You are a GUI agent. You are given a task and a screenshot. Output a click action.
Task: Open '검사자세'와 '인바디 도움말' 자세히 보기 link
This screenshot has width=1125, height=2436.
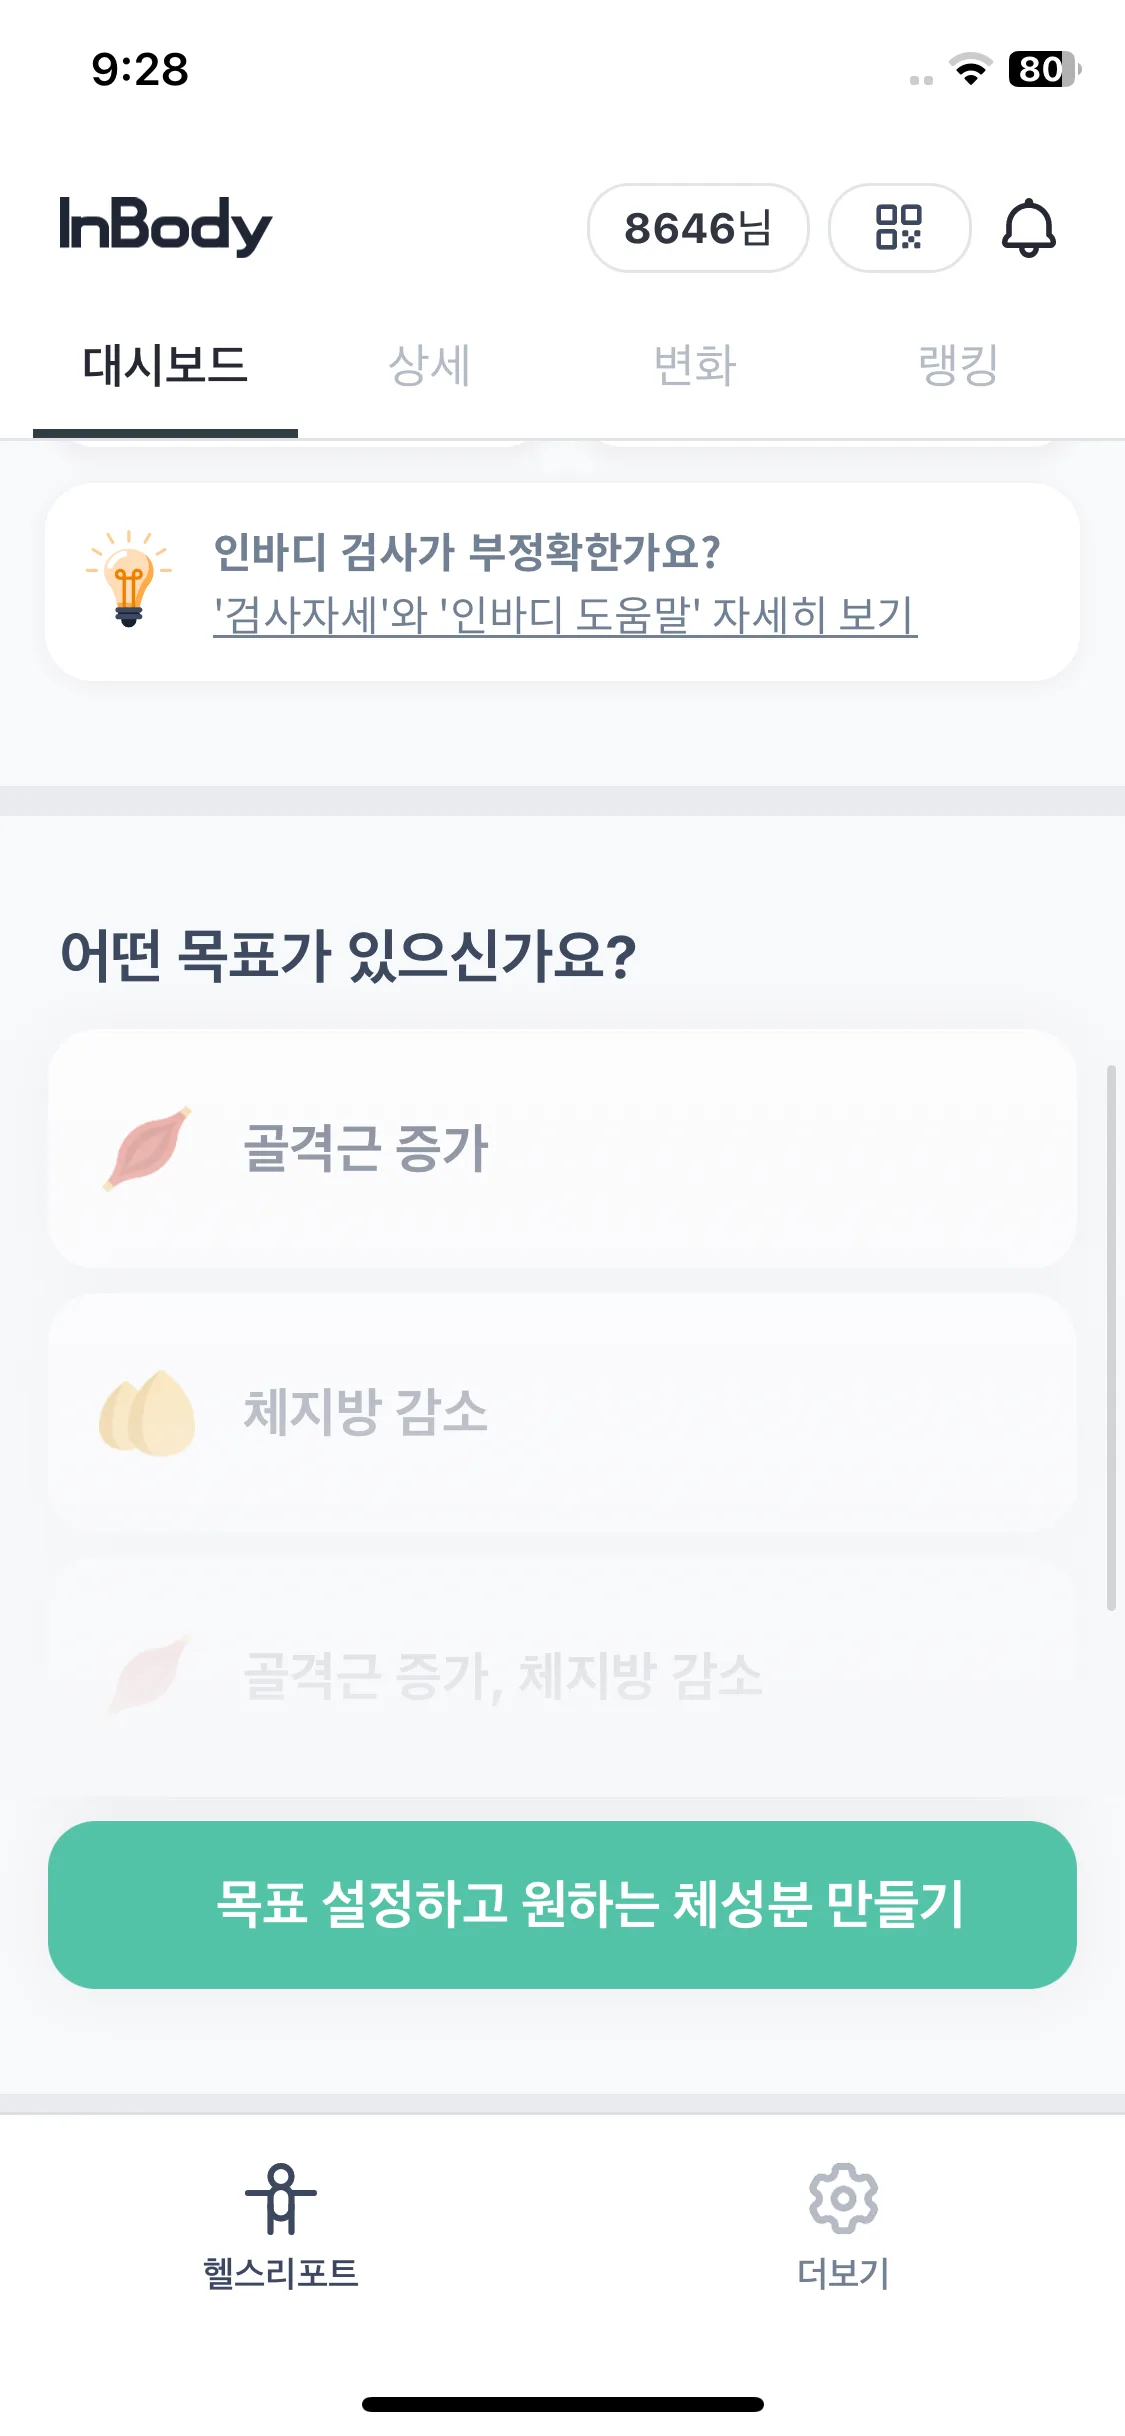[x=565, y=615]
